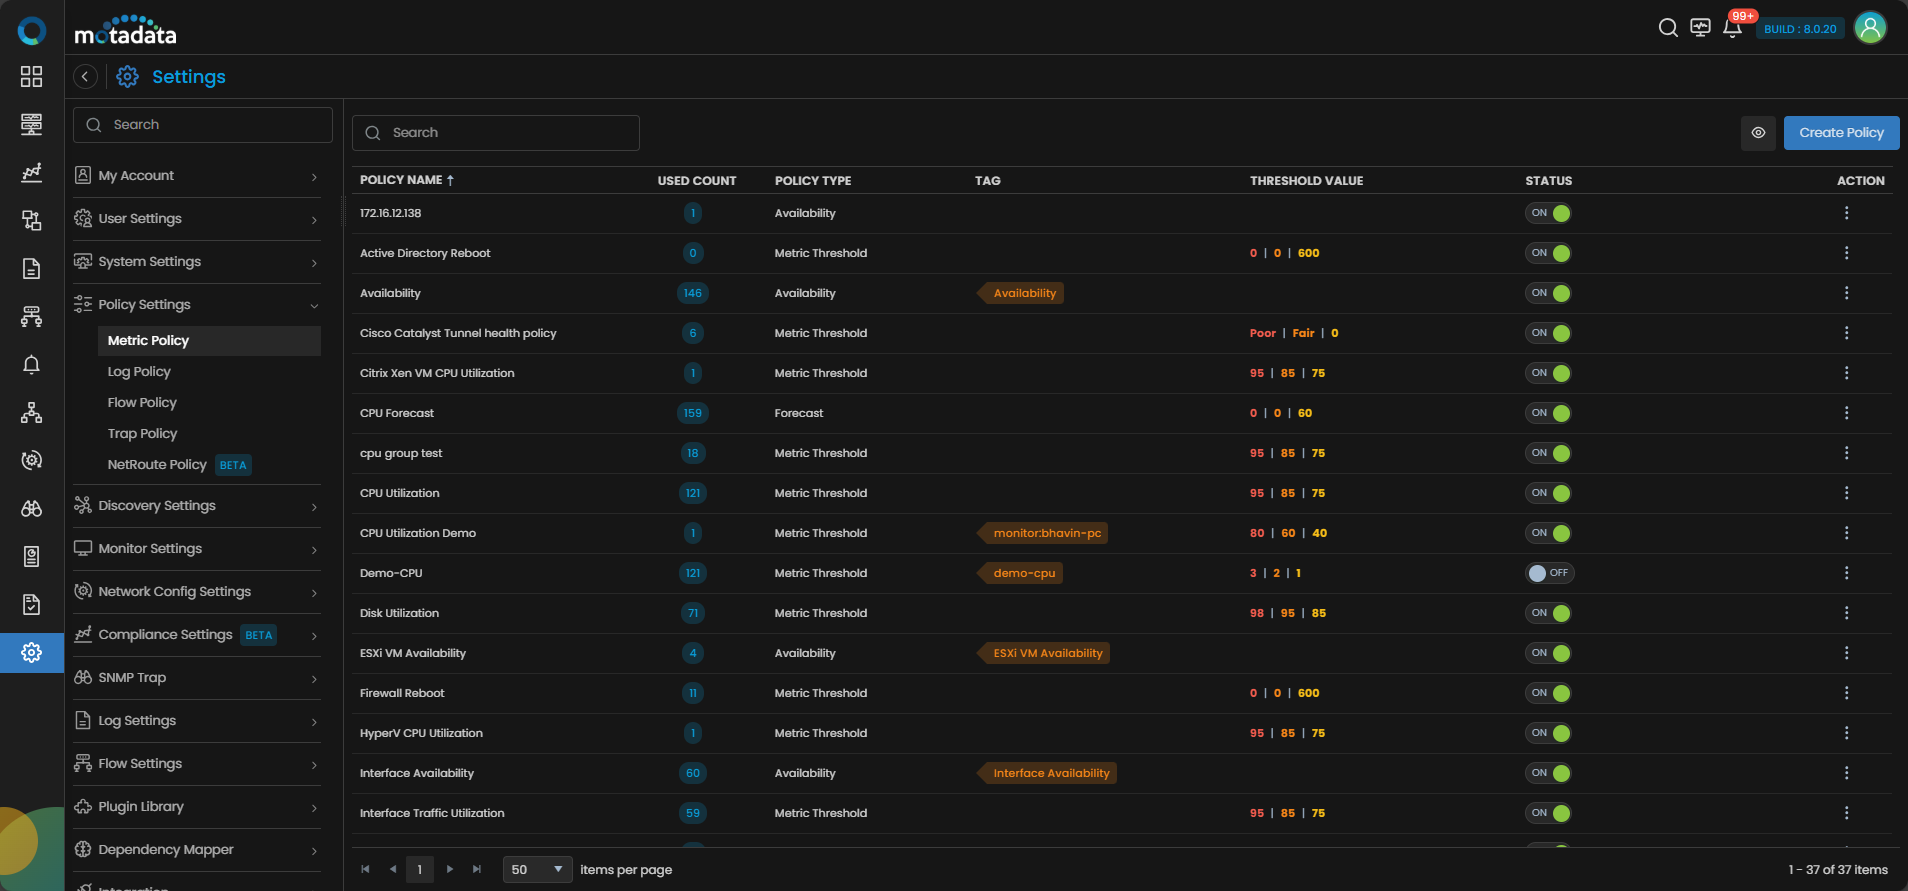Select Log Policy in settings menu
The image size is (1908, 891).
(139, 372)
